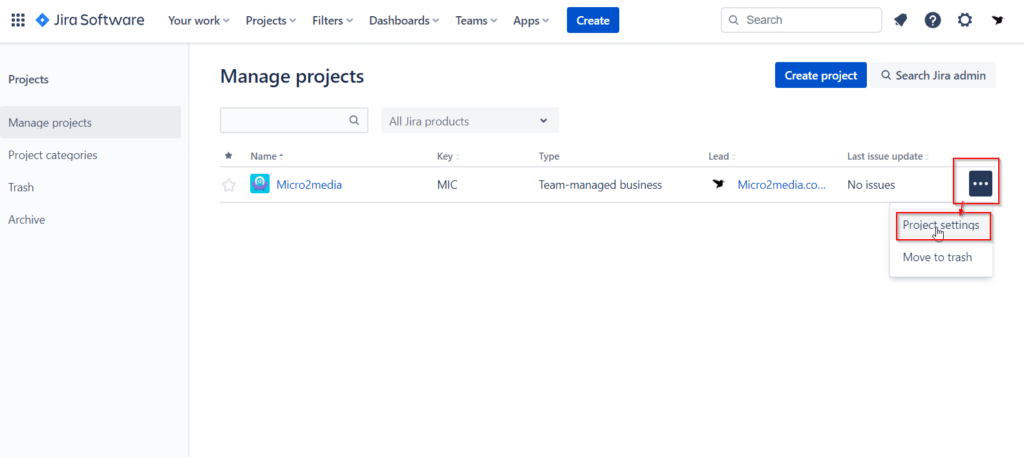Click the Create project button
The width and height of the screenshot is (1024, 457).
tap(821, 75)
